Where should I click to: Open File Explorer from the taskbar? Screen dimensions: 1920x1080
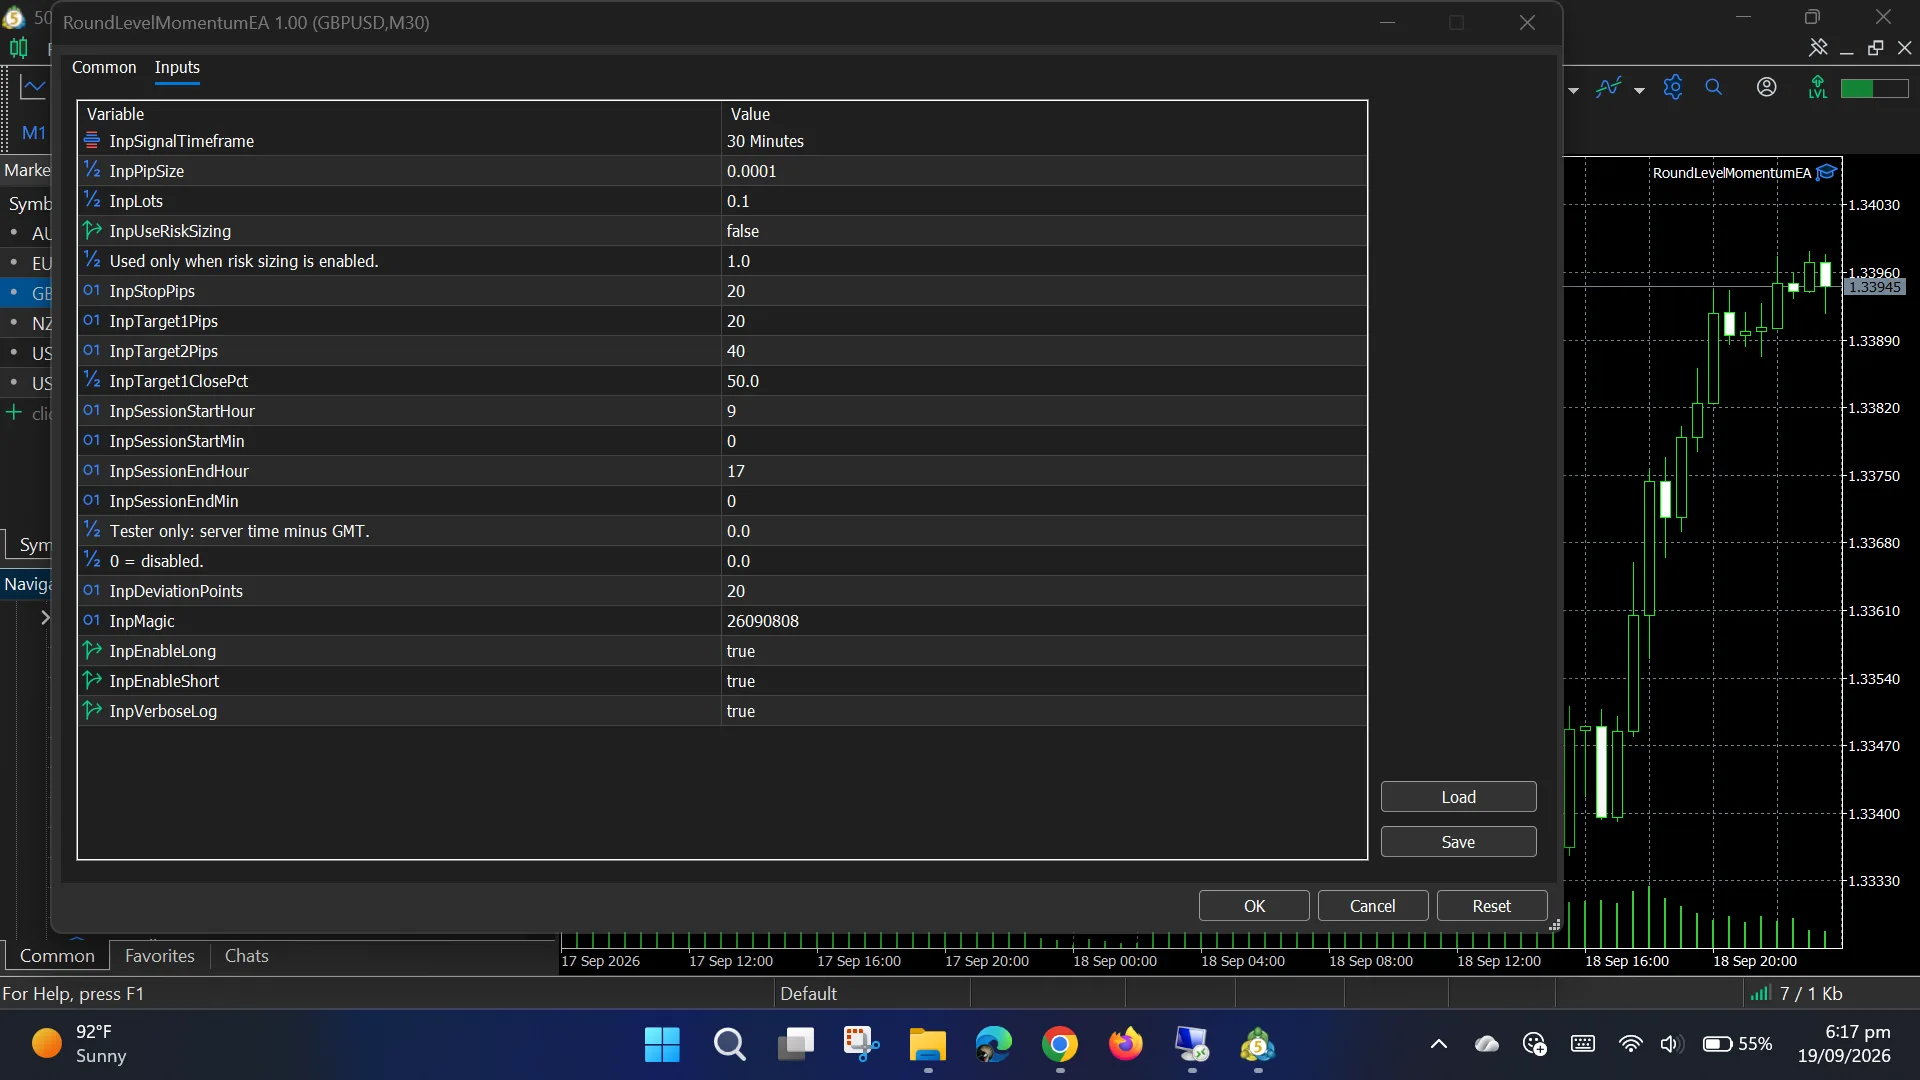point(928,1045)
